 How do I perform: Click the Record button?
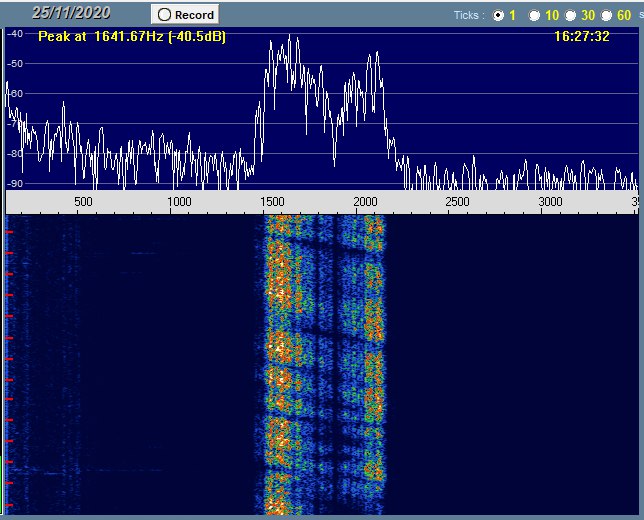(x=185, y=15)
